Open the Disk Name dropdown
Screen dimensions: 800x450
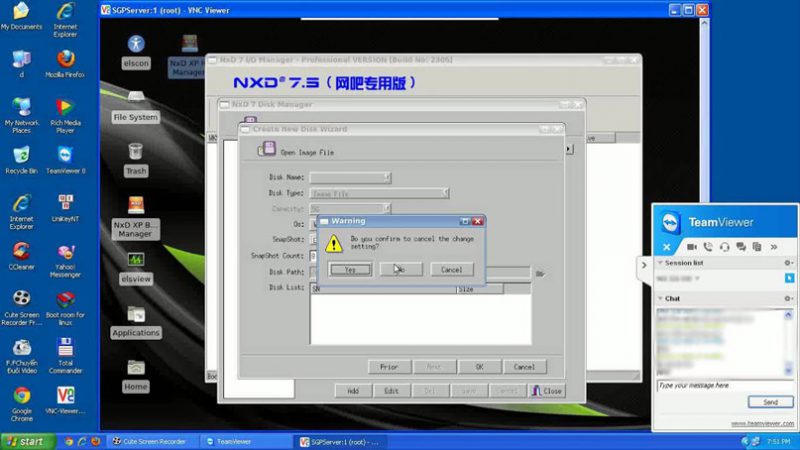click(x=387, y=177)
